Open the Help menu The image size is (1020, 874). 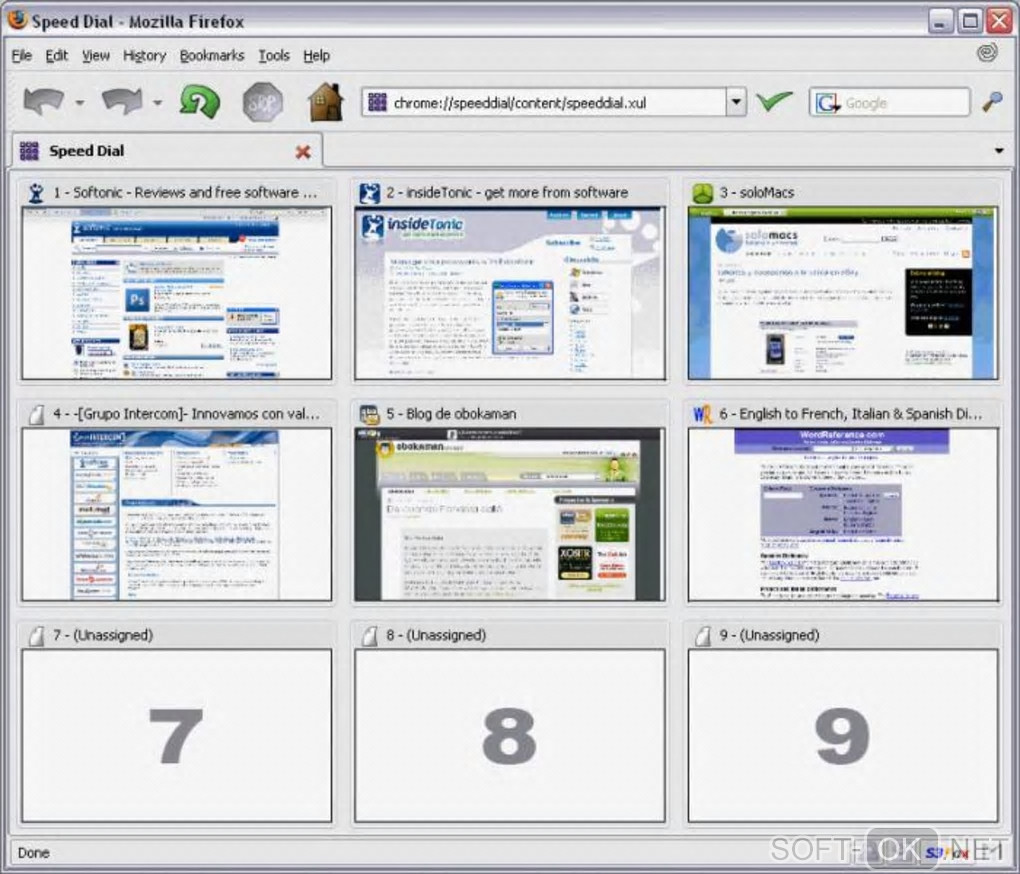coord(316,56)
